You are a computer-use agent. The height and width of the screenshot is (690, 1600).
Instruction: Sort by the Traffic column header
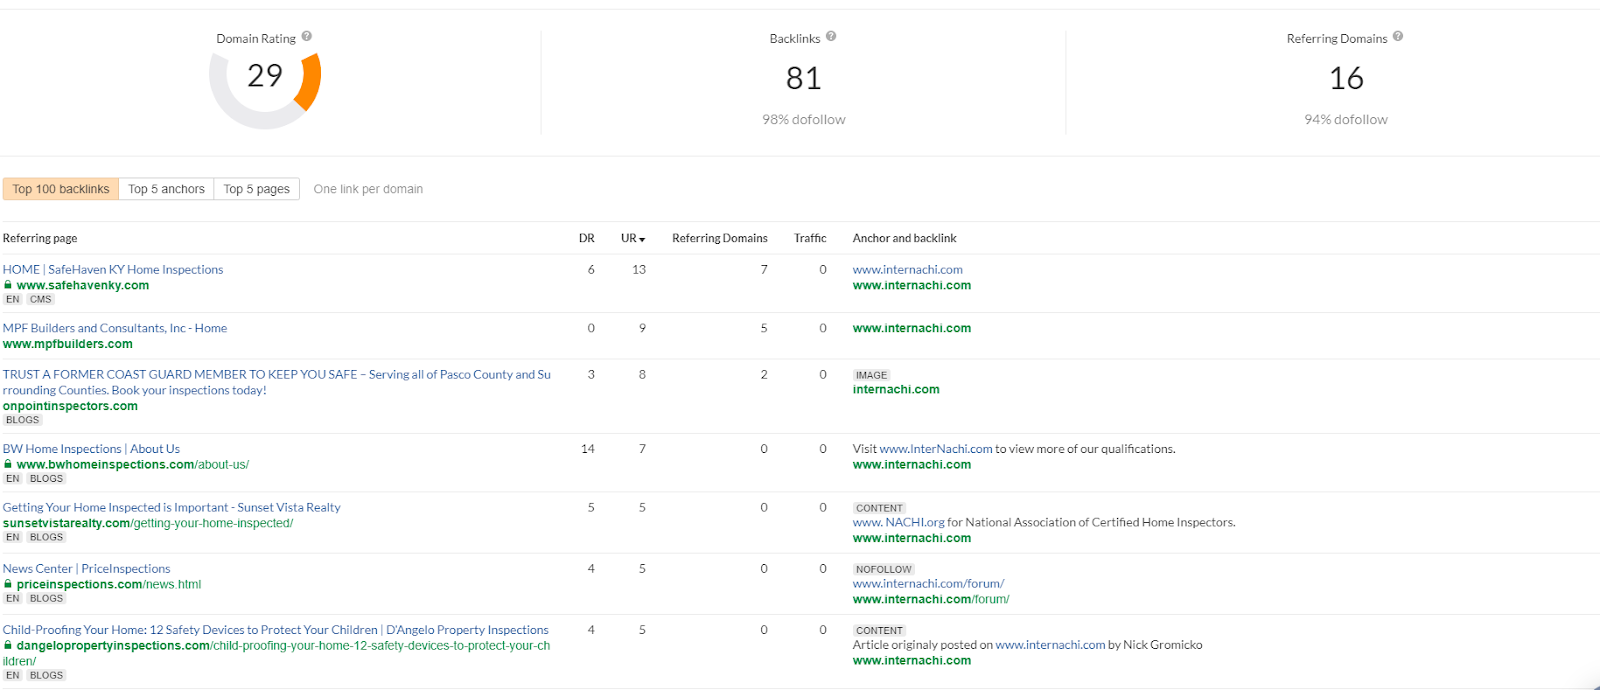coord(810,238)
